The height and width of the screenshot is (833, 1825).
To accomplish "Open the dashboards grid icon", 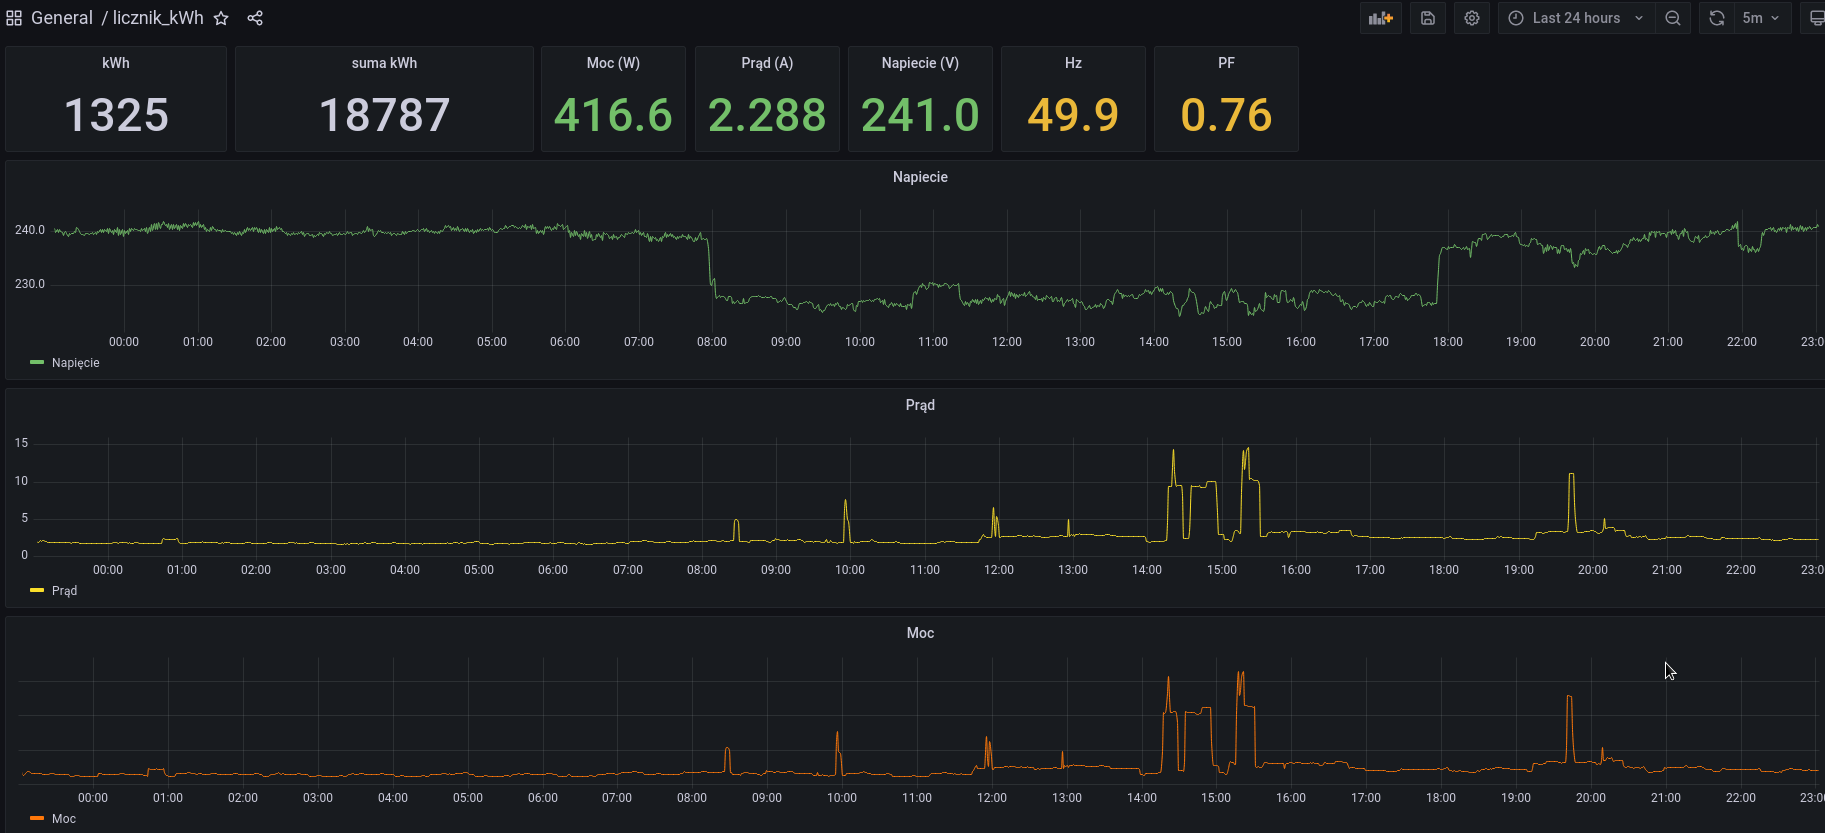I will coord(14,18).
